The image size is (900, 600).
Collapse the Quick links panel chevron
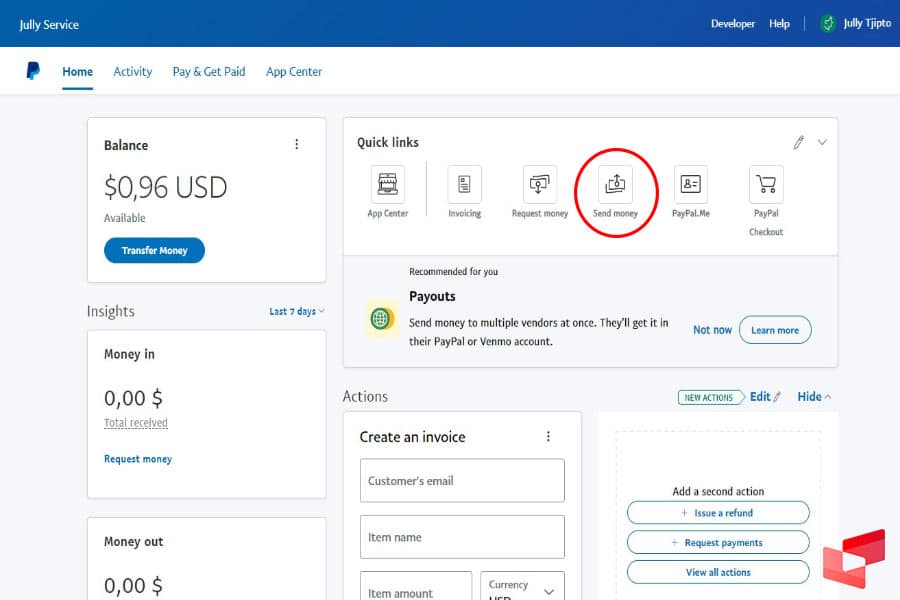[822, 143]
